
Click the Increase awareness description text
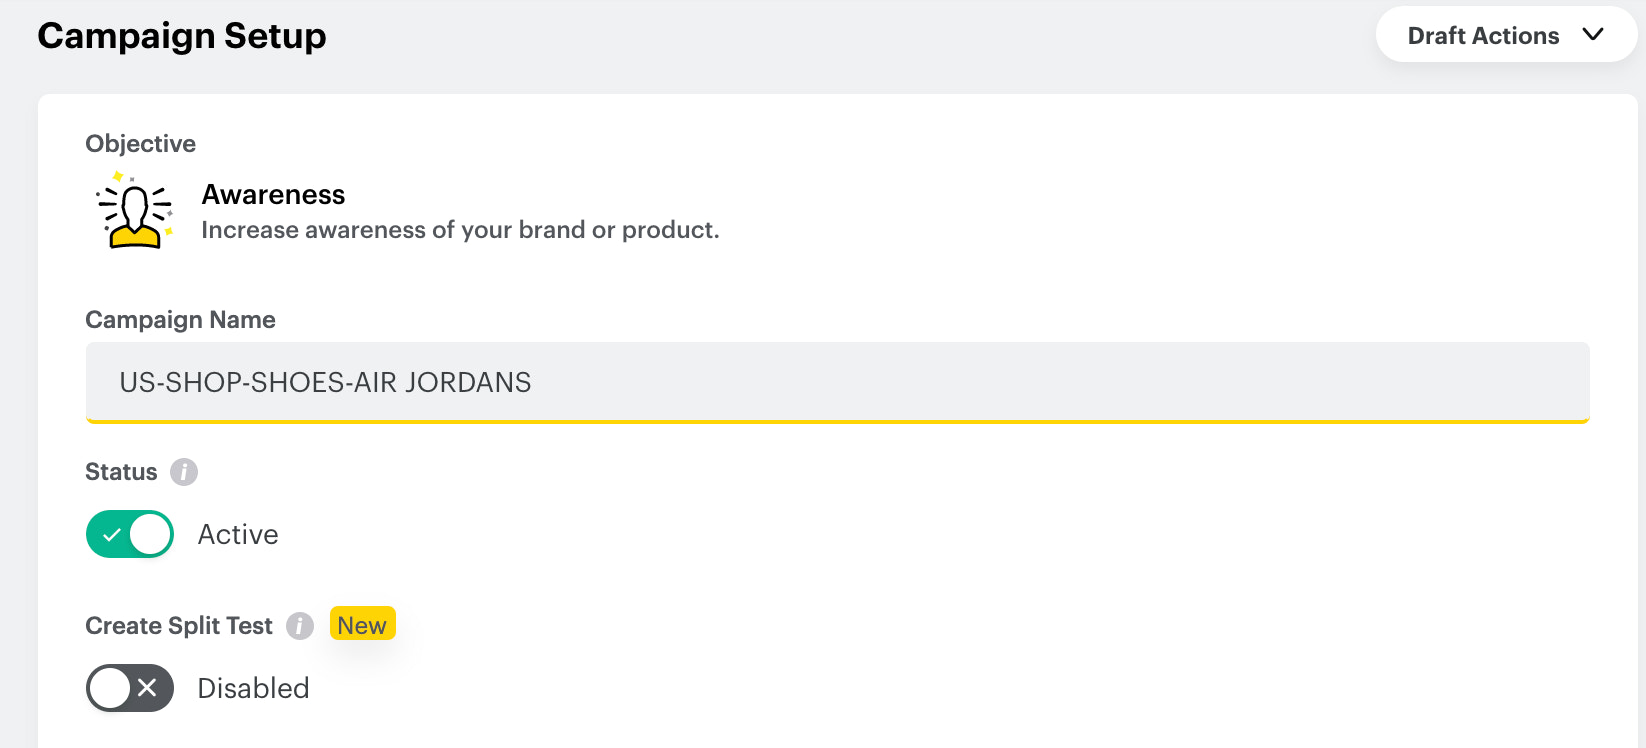460,230
